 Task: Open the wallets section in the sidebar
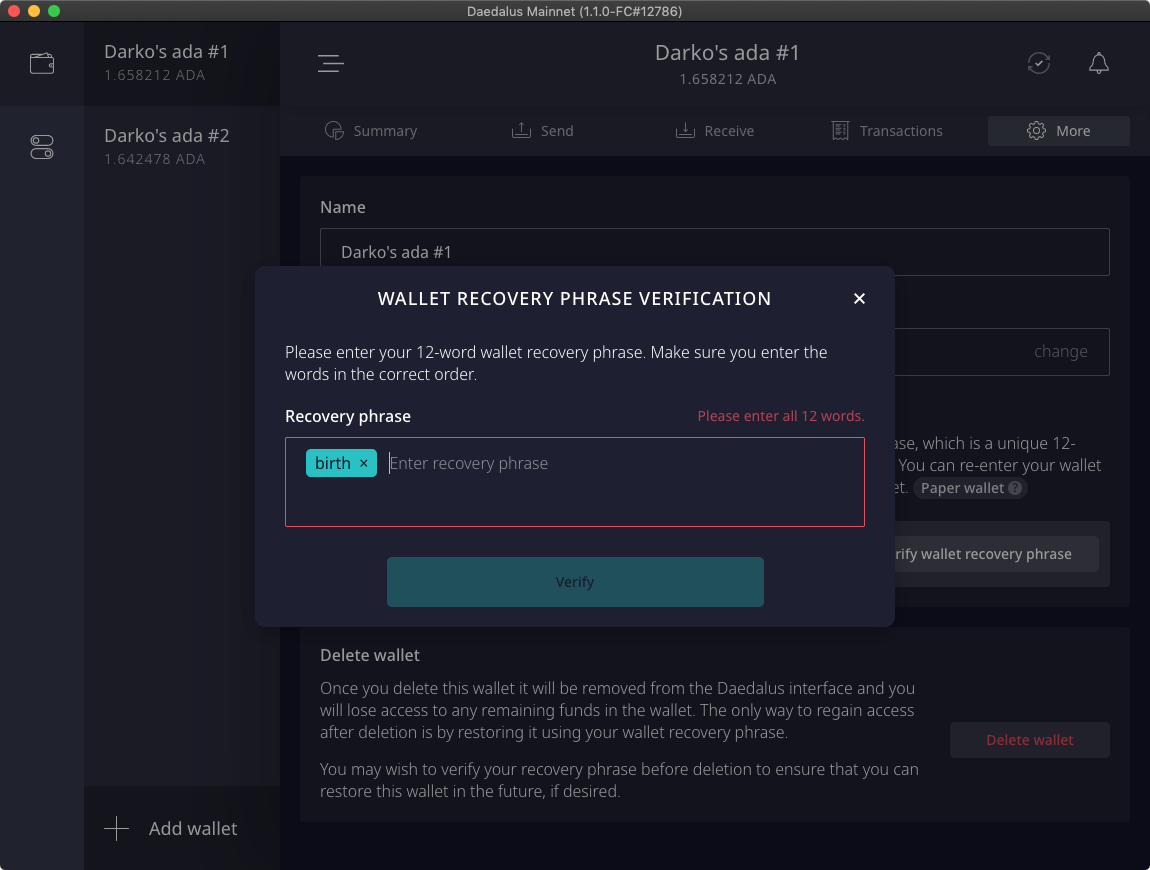tap(42, 64)
